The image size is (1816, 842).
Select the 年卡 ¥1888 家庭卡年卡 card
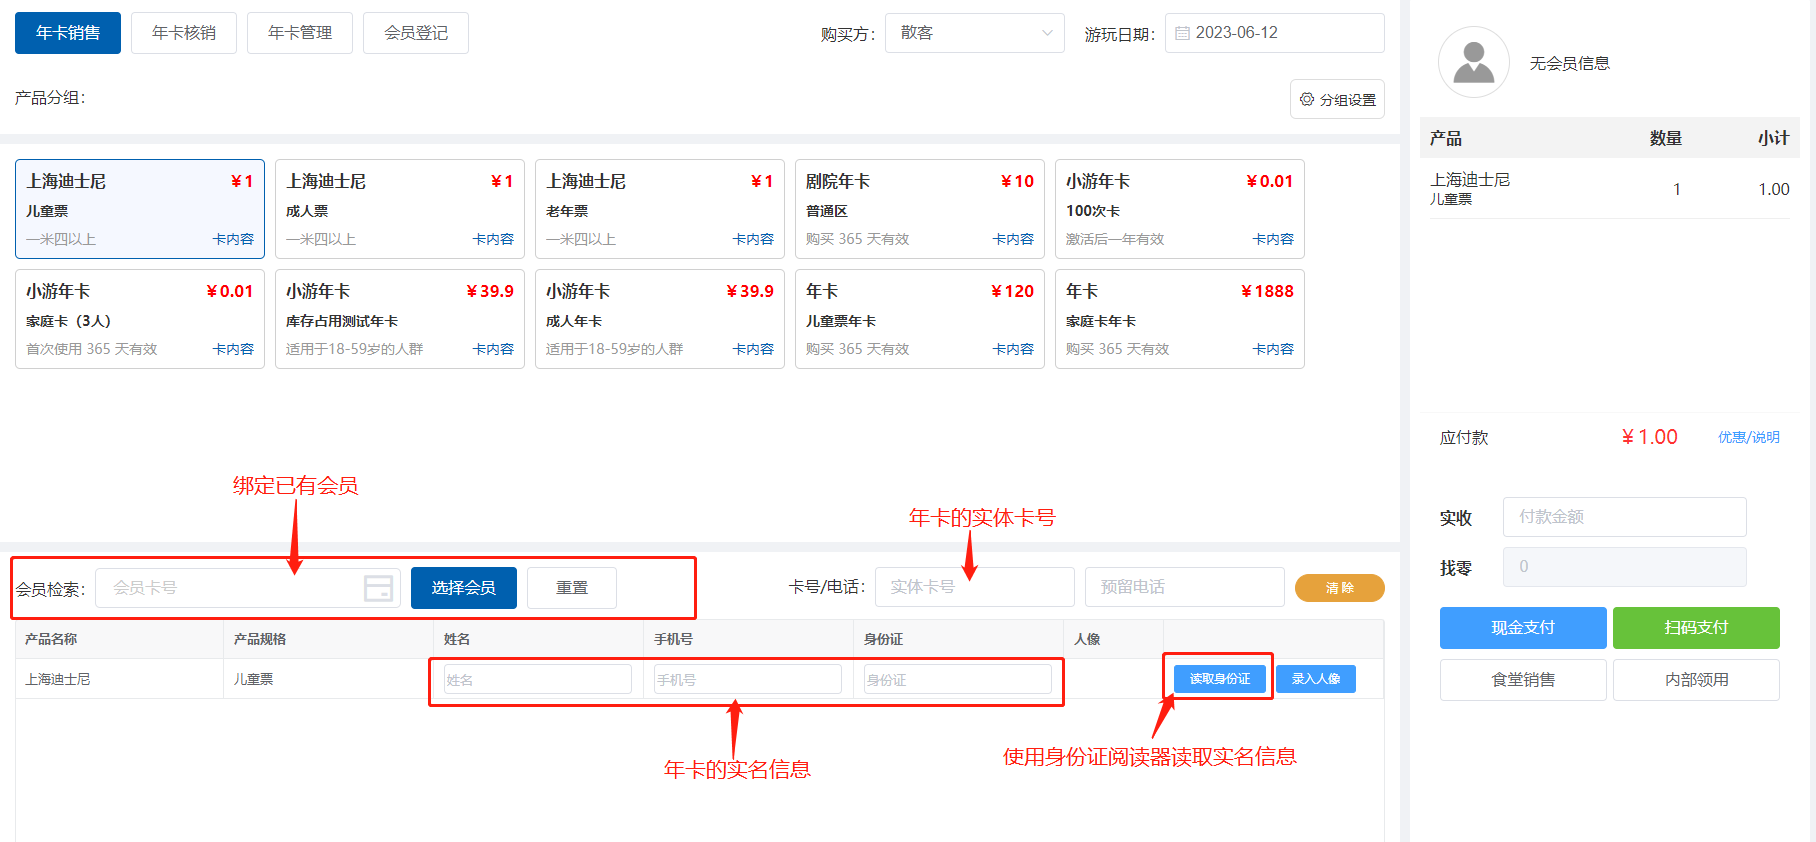[1179, 318]
